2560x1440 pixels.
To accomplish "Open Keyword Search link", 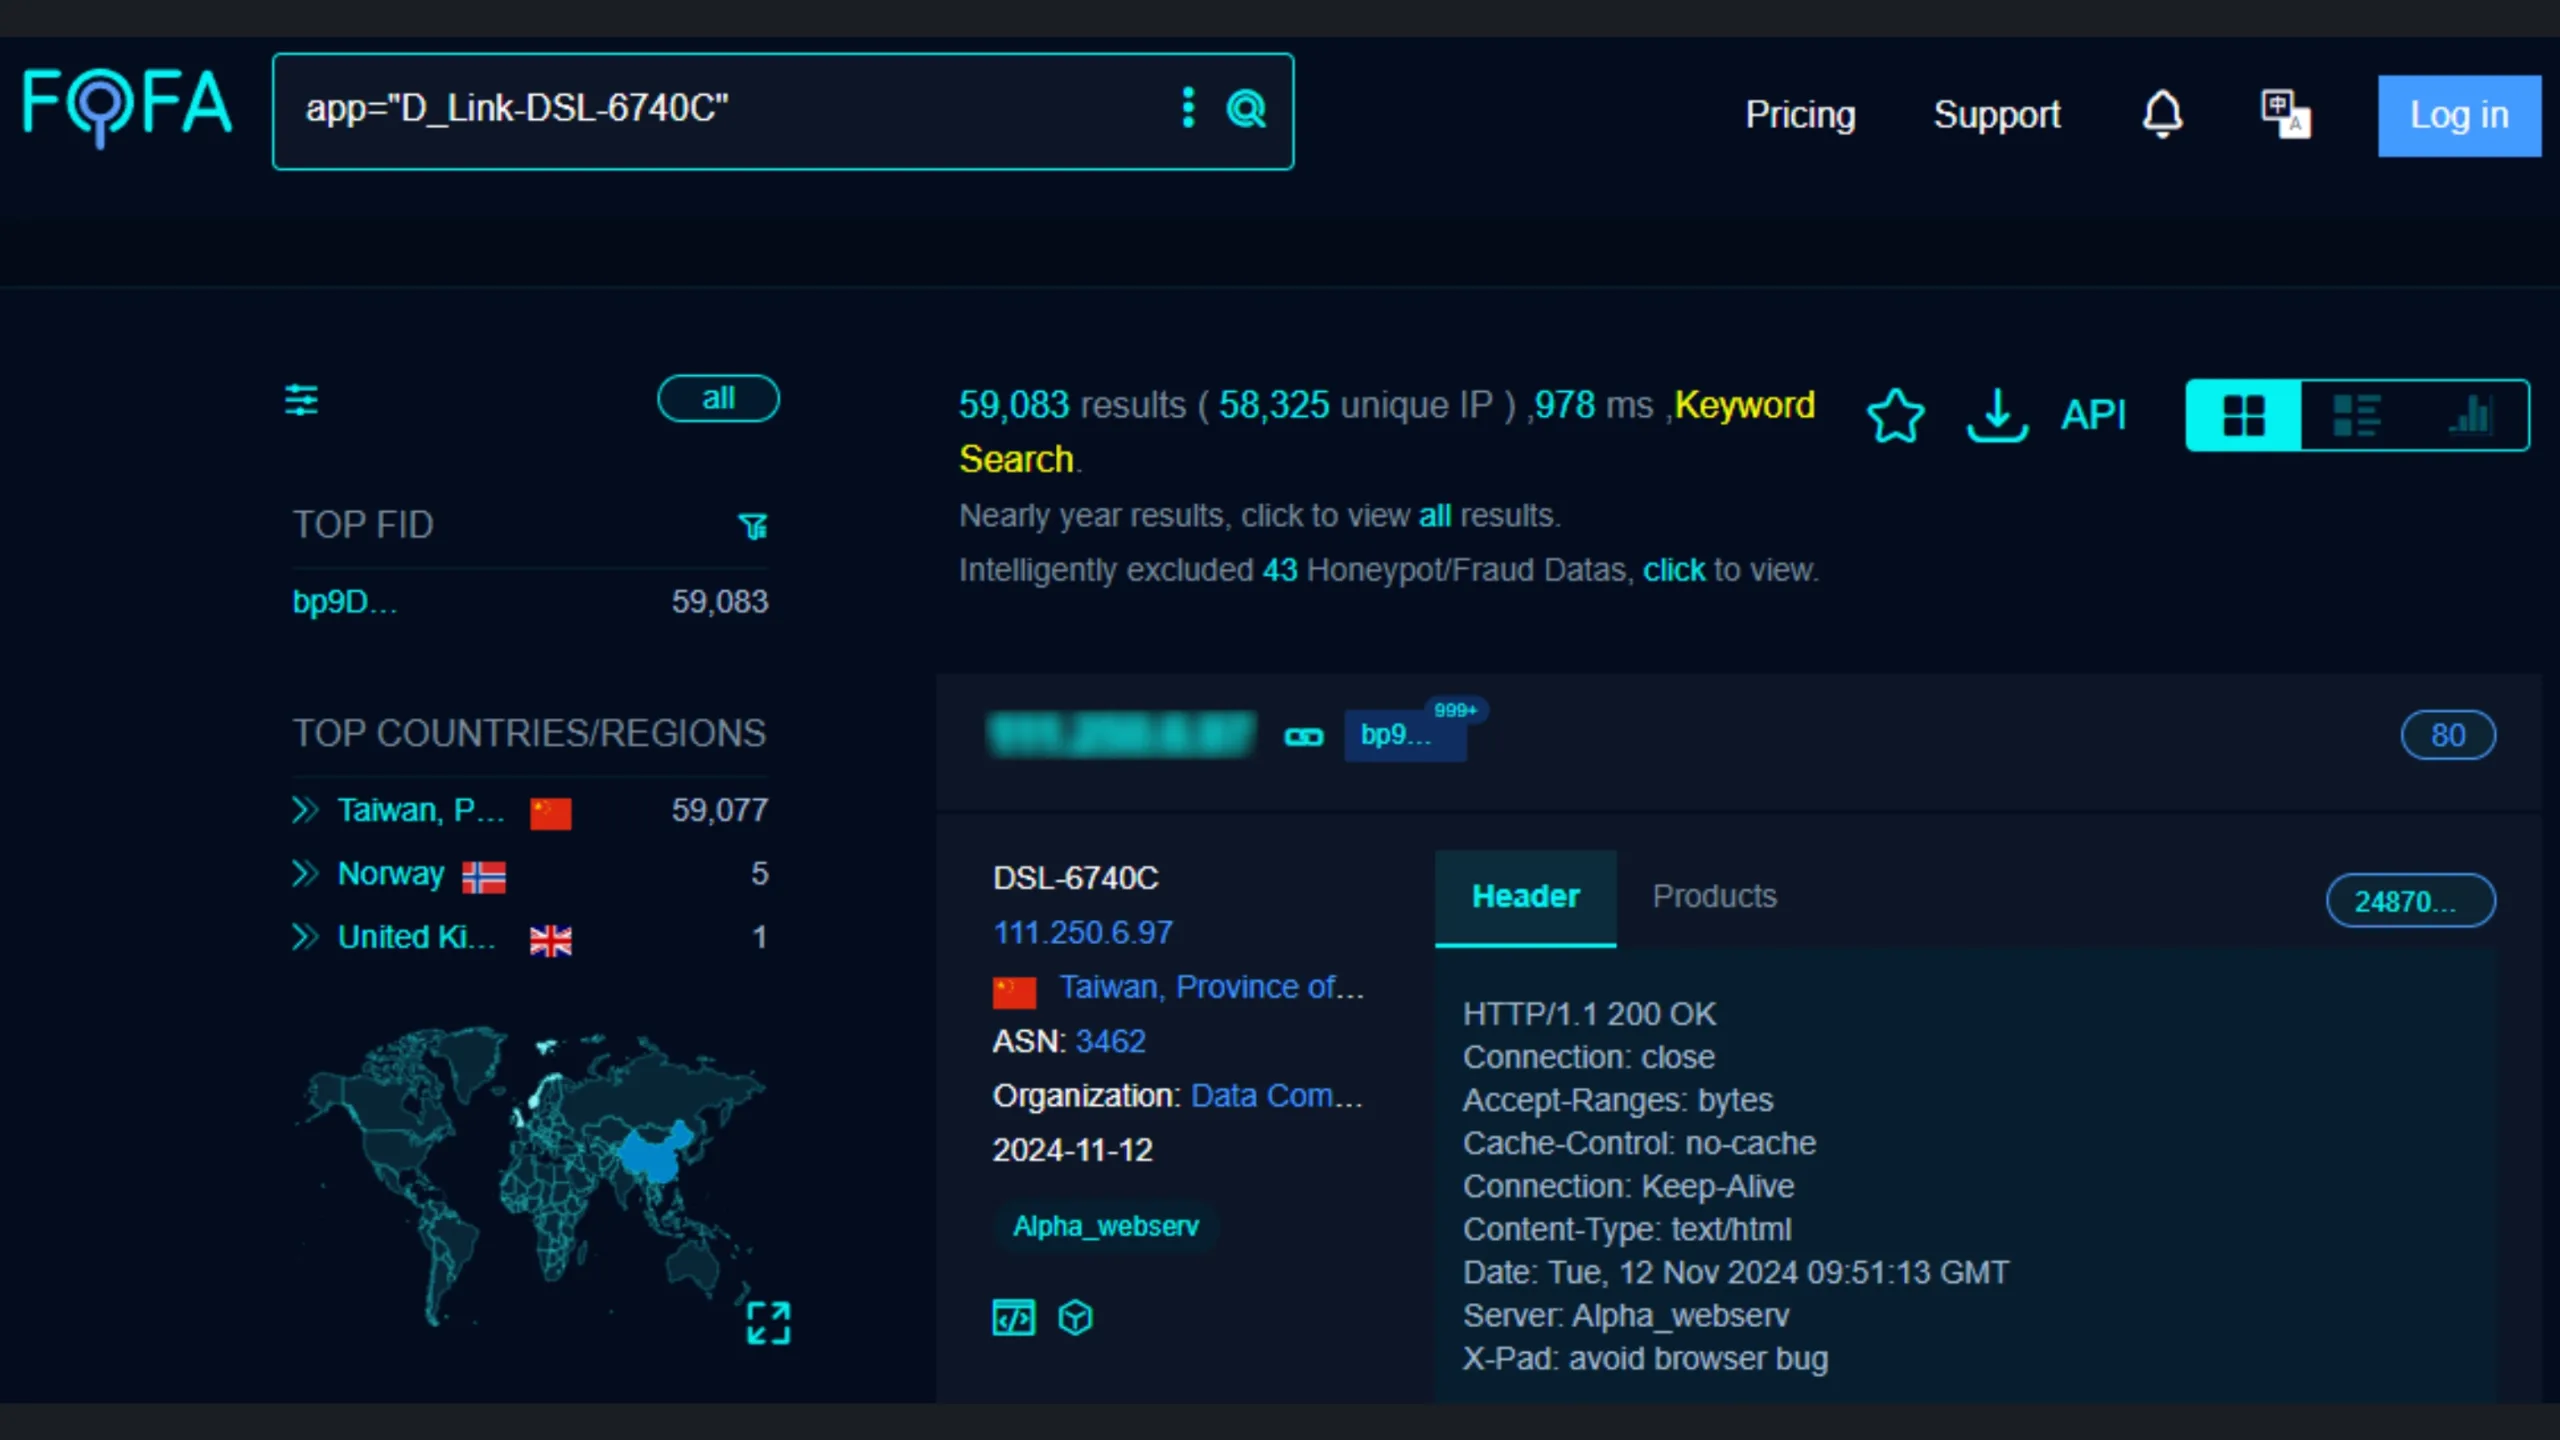I will tap(1387, 432).
